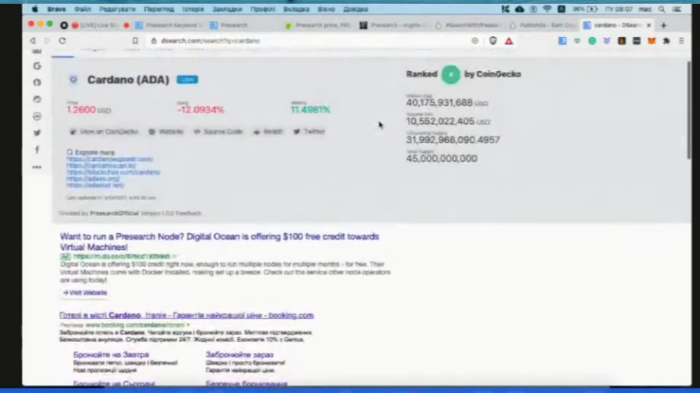Screen dimensions: 700x393
Task: Open the Brave Shields lion icon
Action: coord(493,41)
